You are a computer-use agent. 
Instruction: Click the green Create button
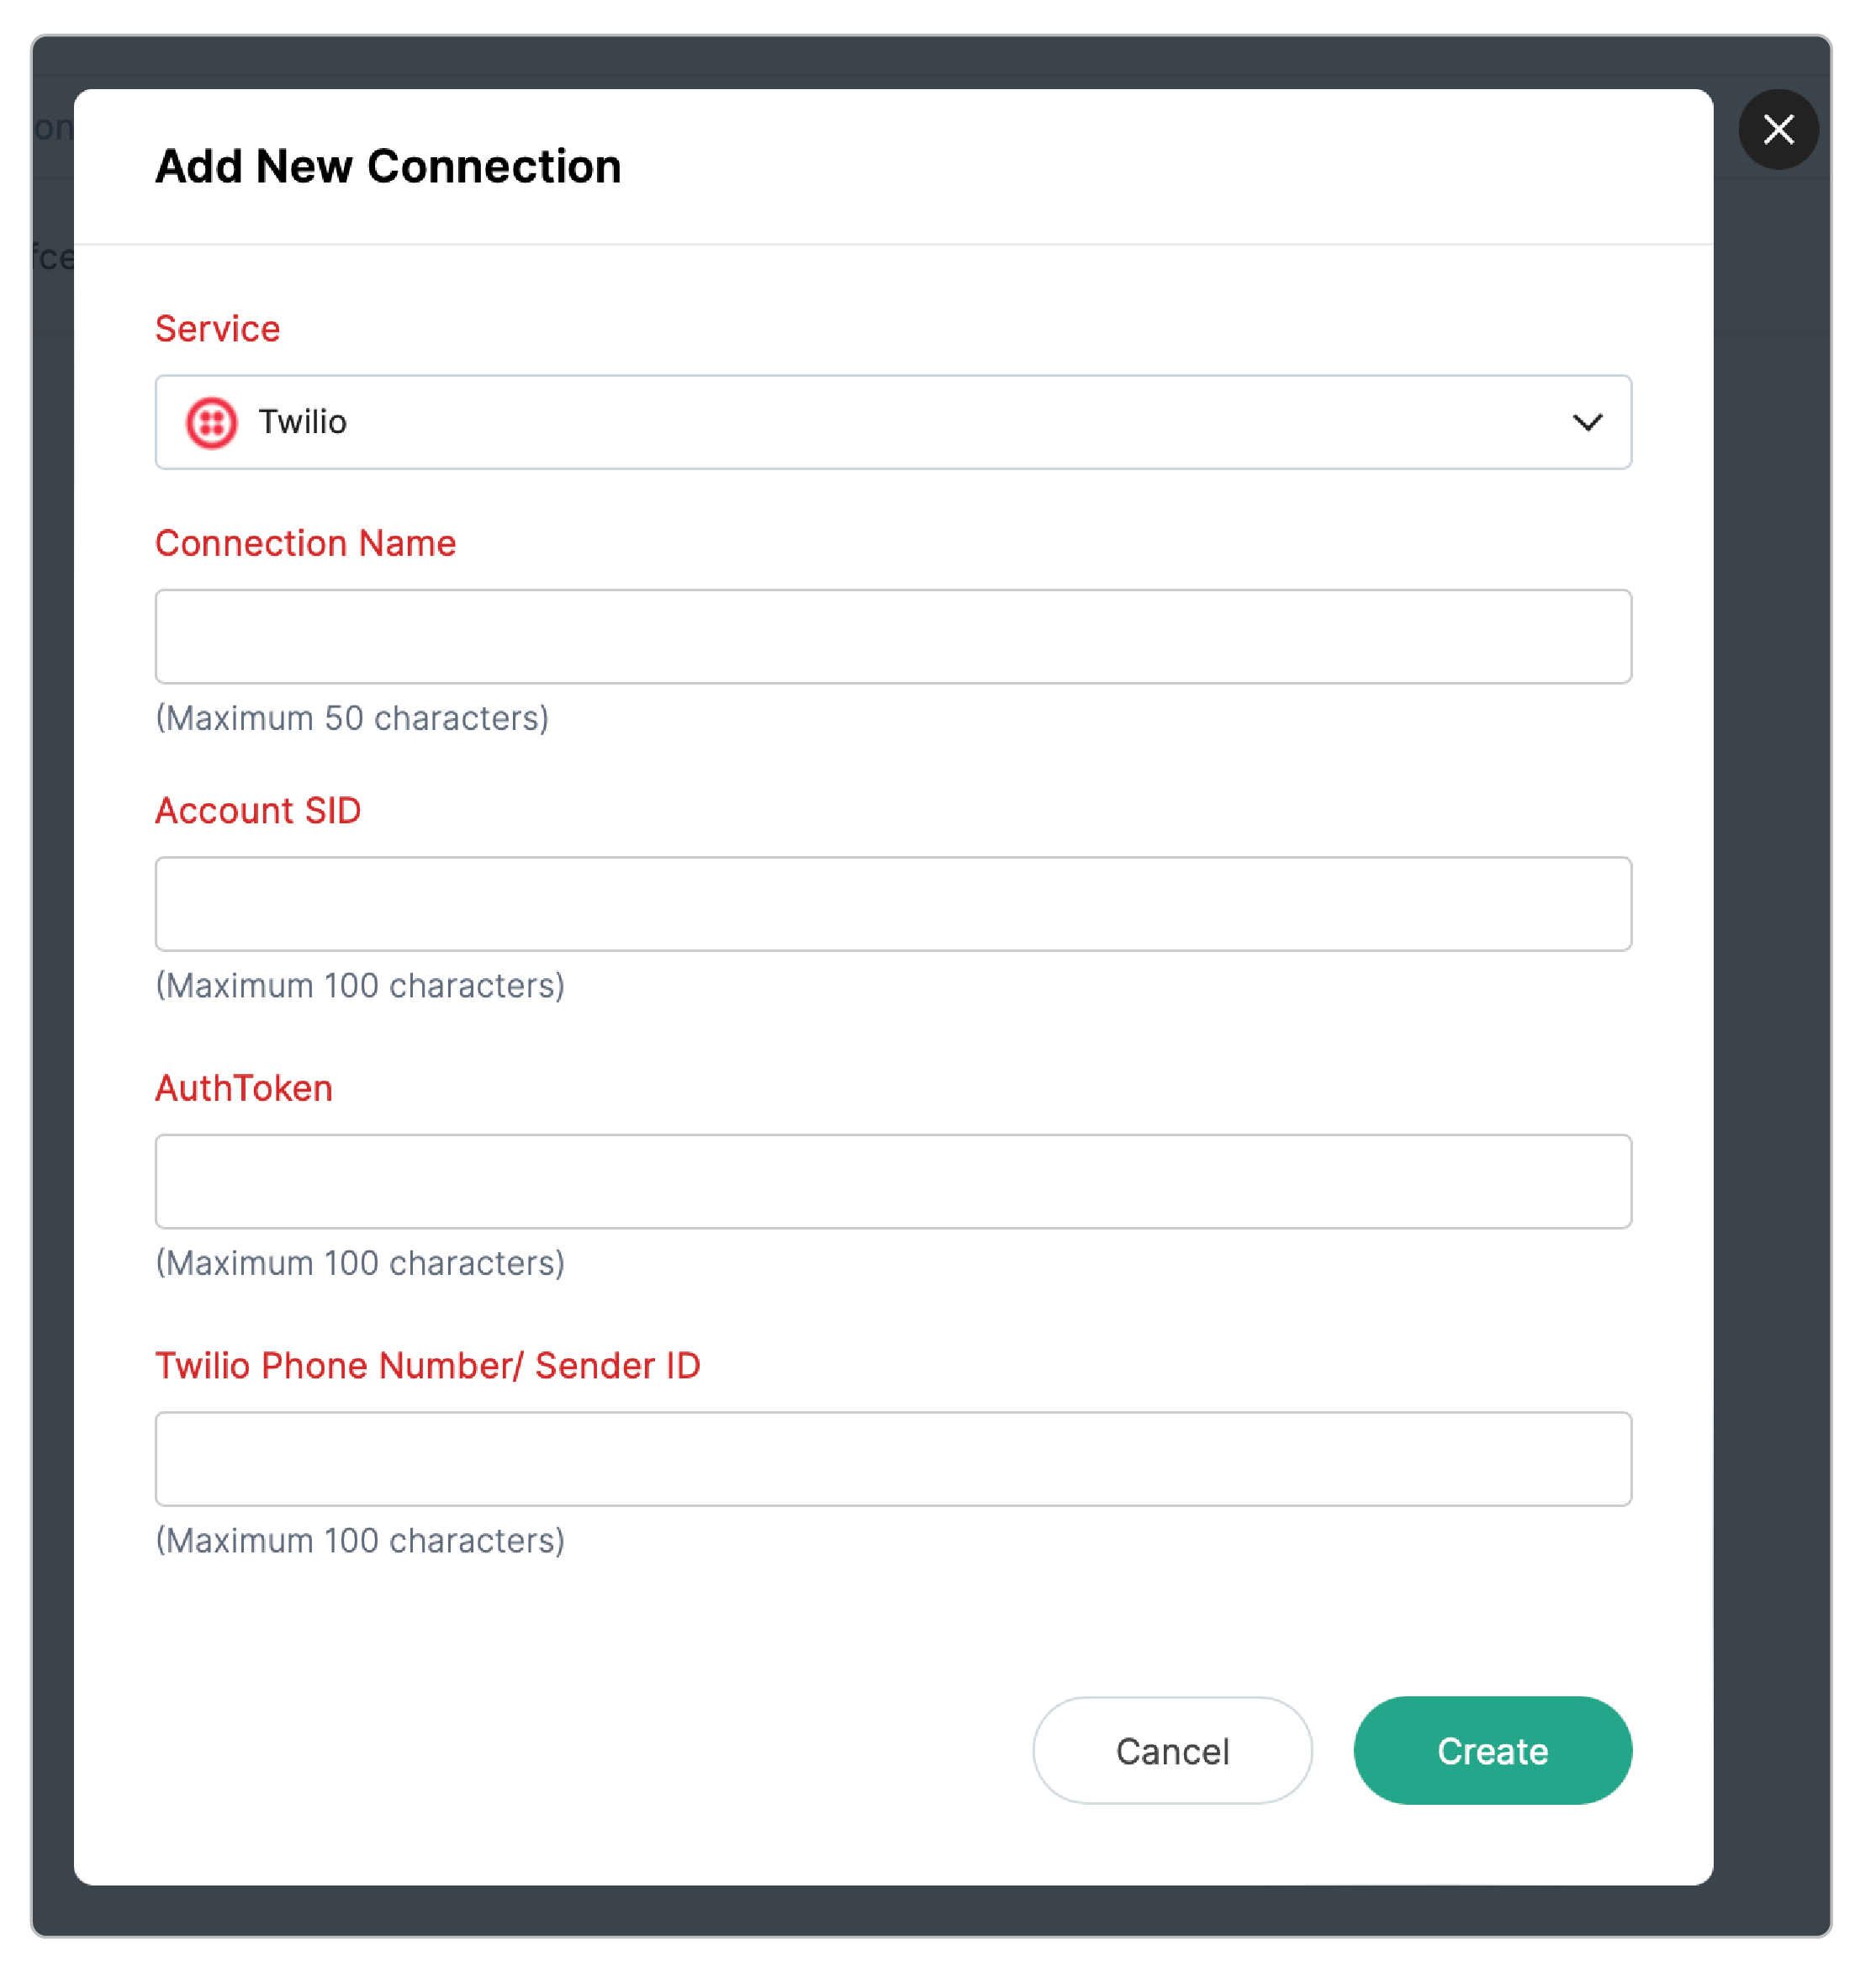tap(1492, 1750)
